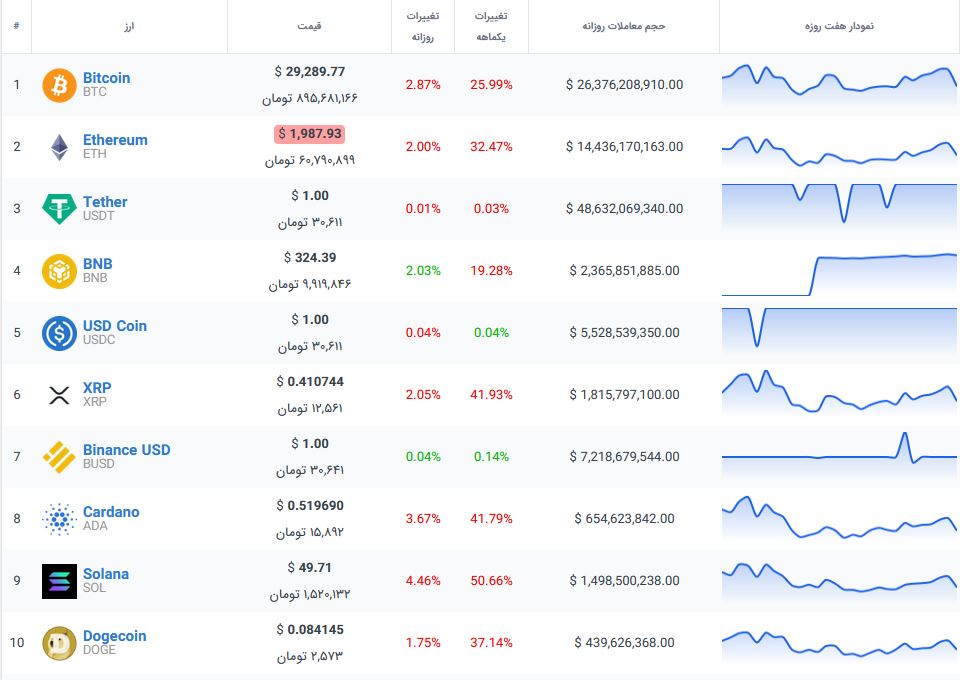Open the Tether coin link
Image resolution: width=960 pixels, height=680 pixels.
pyautogui.click(x=105, y=201)
